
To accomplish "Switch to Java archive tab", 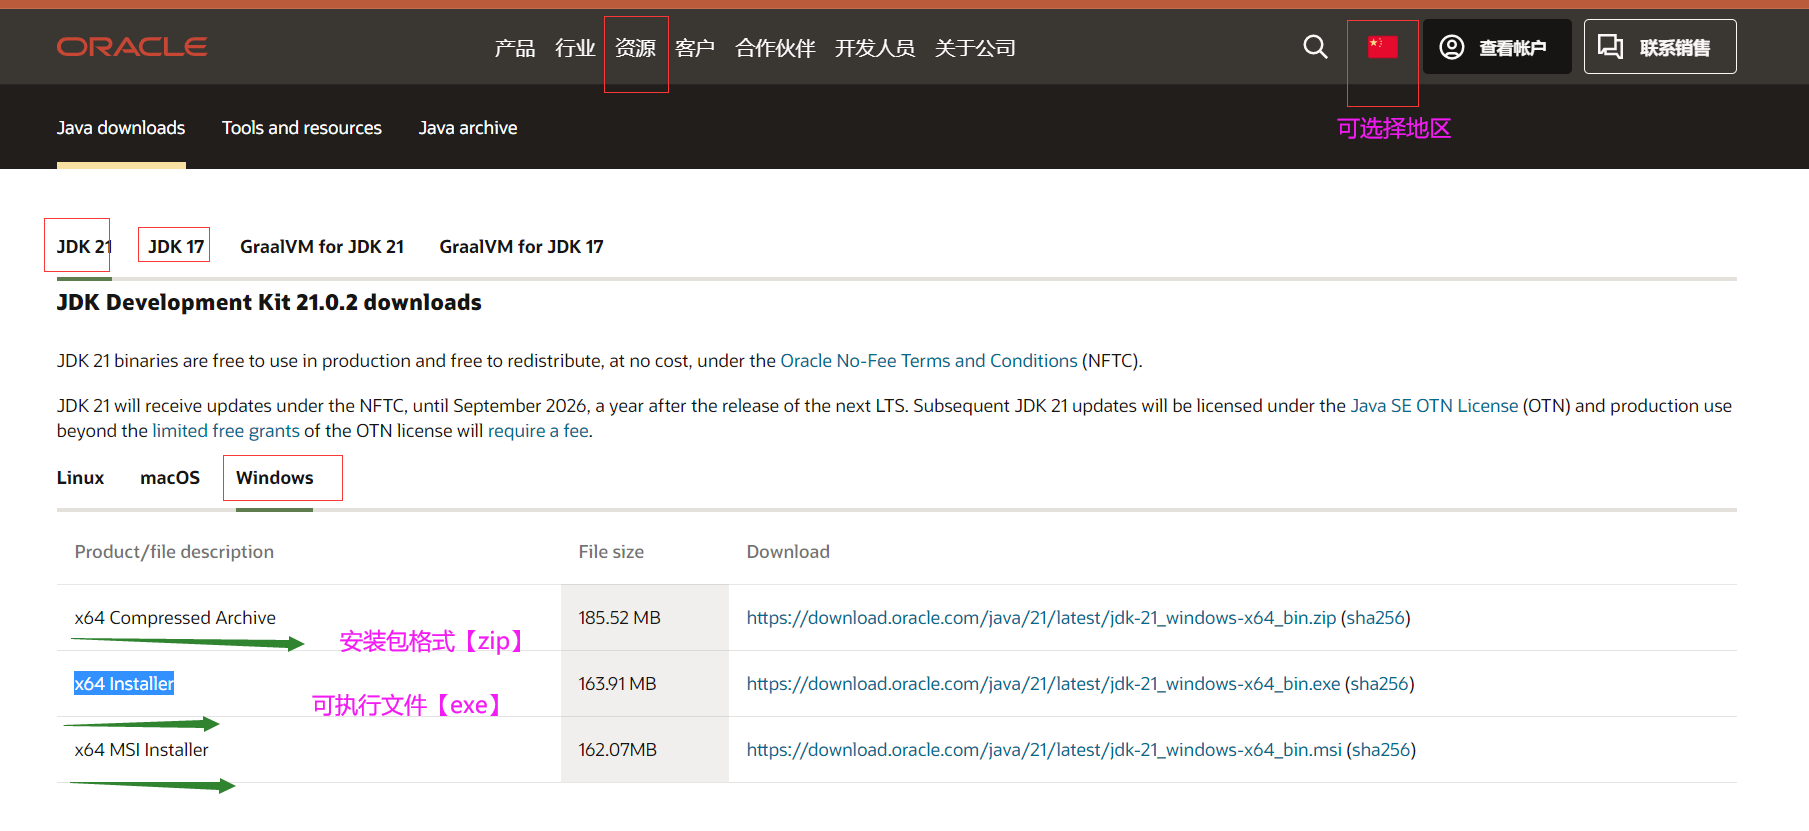I will (x=468, y=128).
